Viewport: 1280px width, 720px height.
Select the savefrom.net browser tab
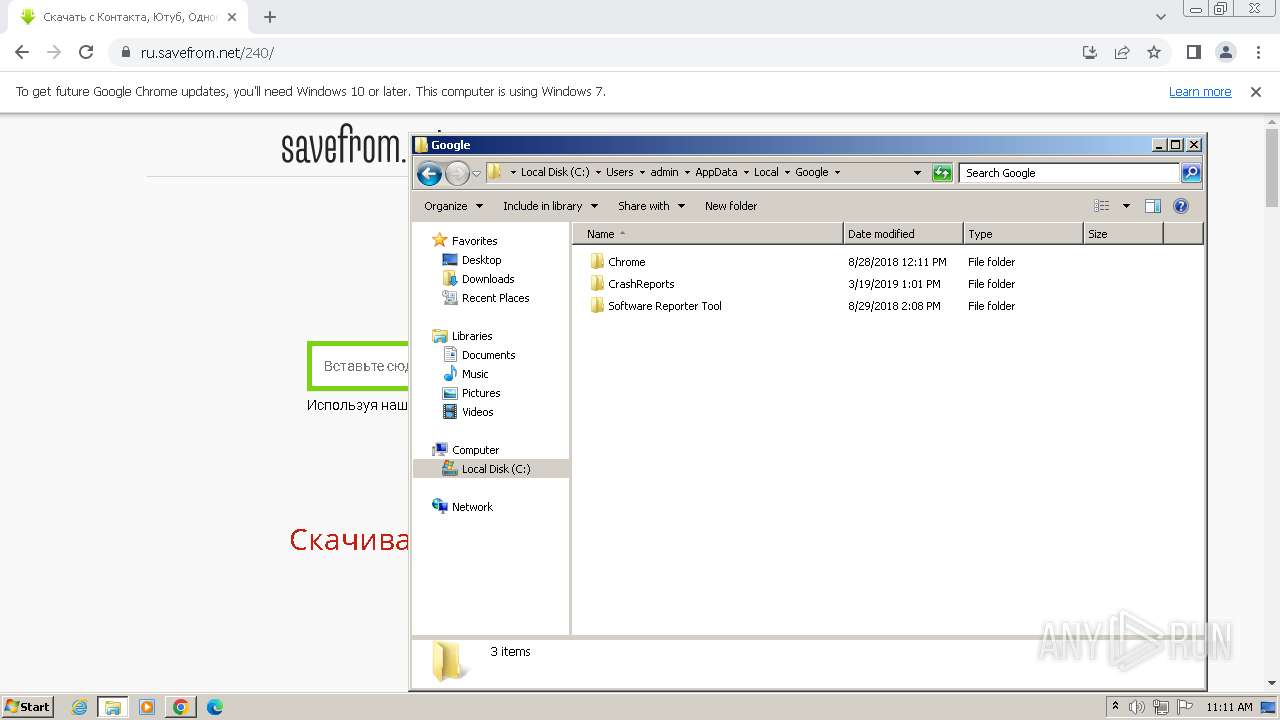point(130,17)
